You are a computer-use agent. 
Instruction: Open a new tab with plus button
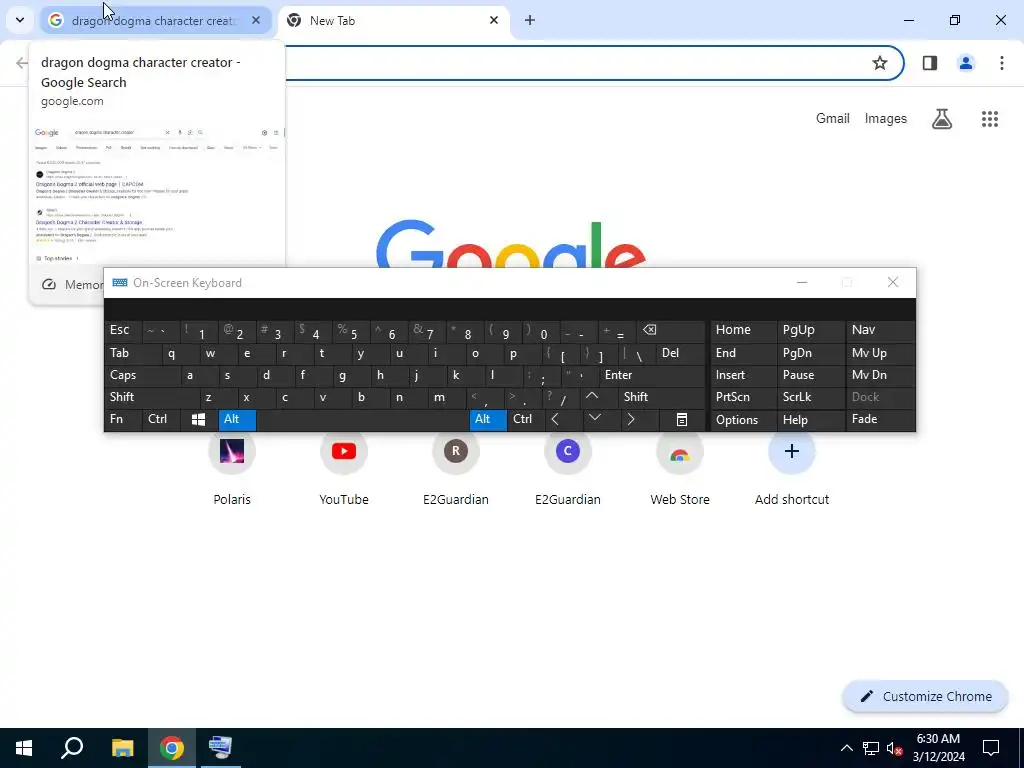coord(530,21)
